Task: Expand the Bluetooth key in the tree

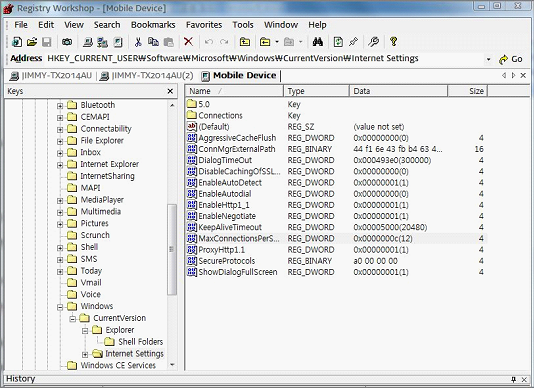Action: [60, 106]
